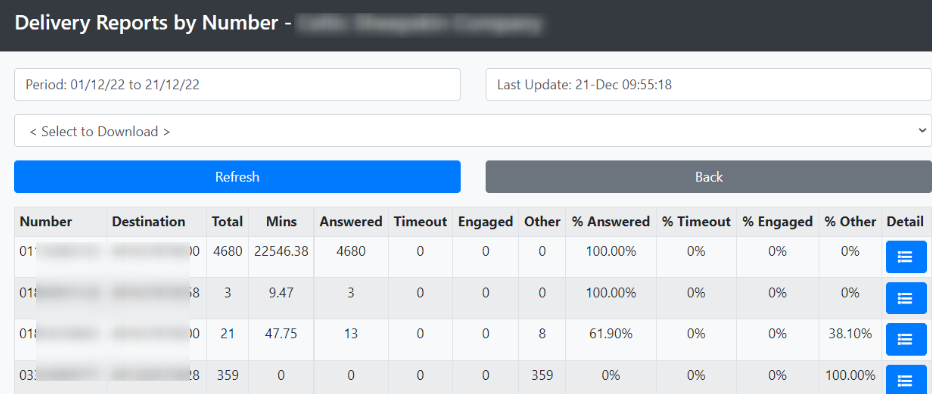Click the Delivery Reports by Number heading

(x=146, y=23)
